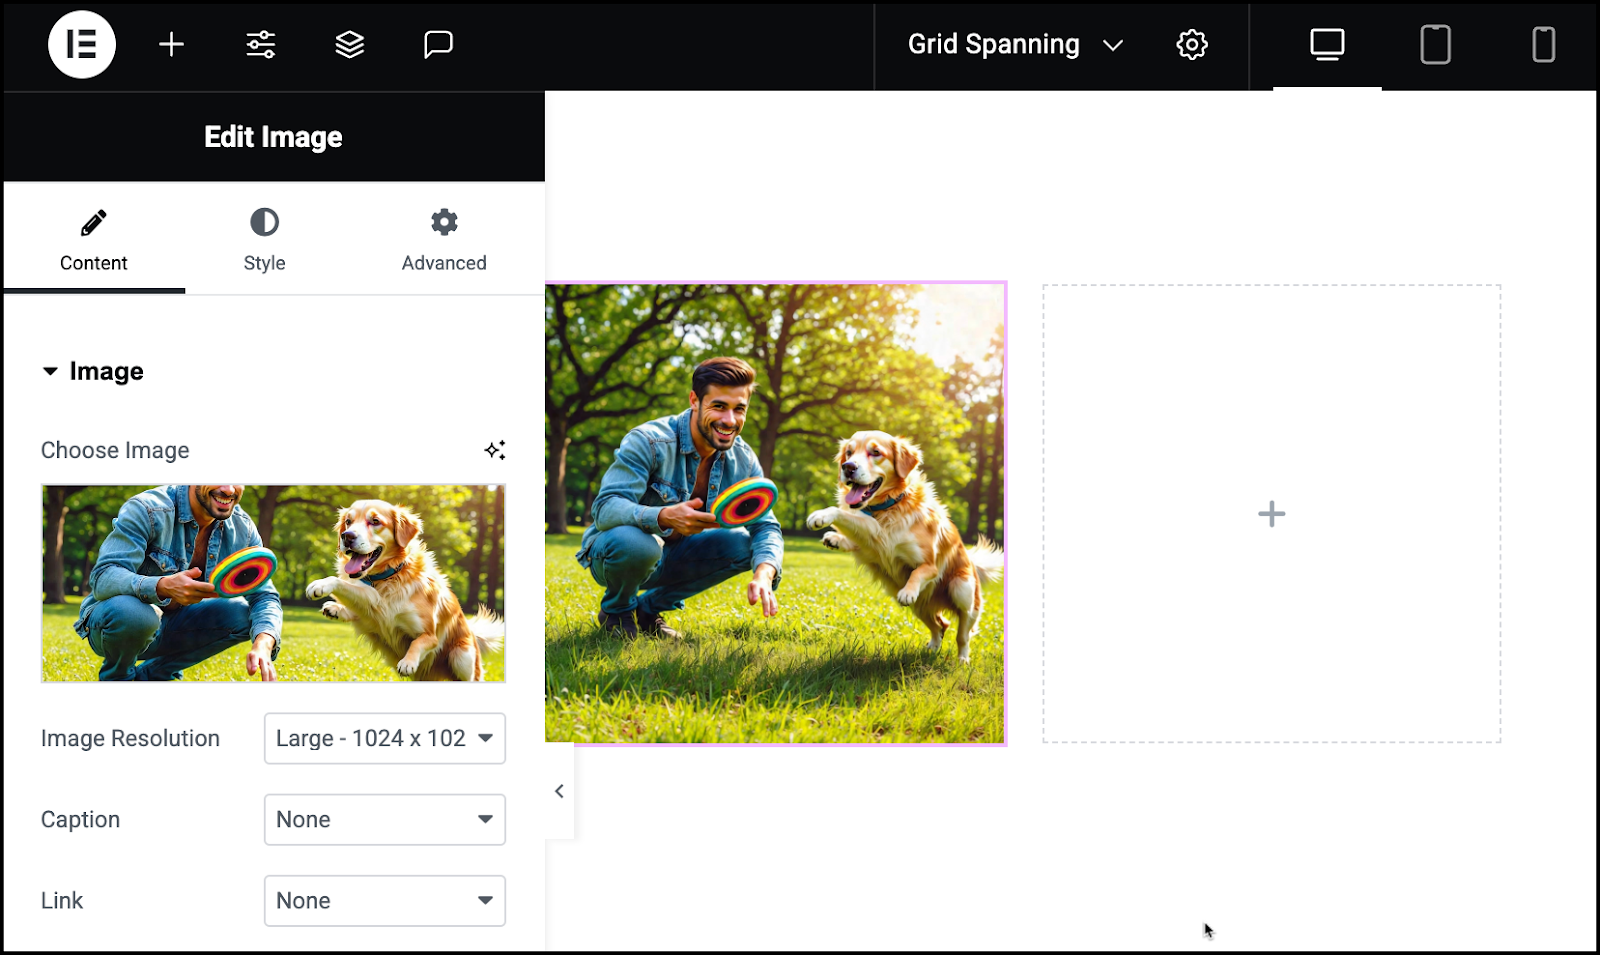1600x955 pixels.
Task: Open the Structure layers icon
Action: point(349,45)
